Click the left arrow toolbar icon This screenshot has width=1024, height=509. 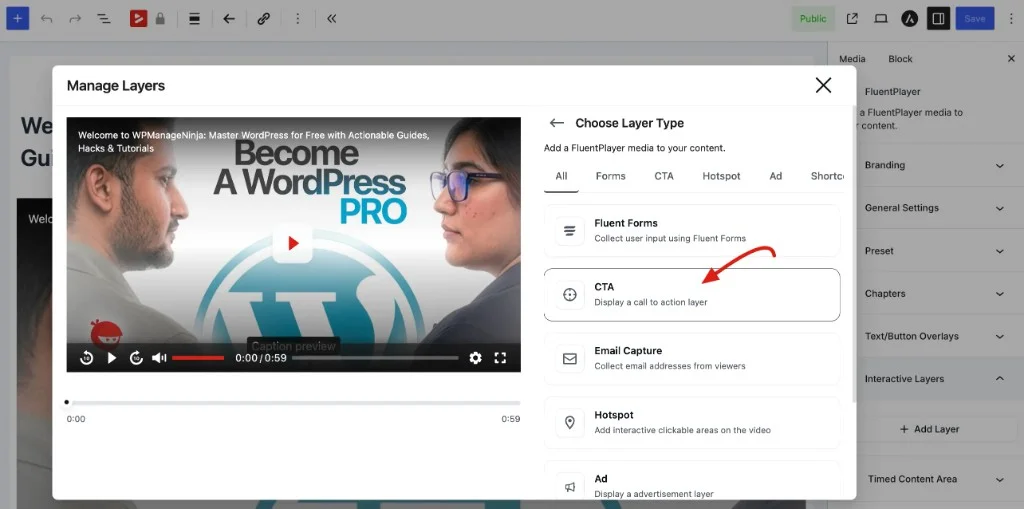tap(229, 18)
